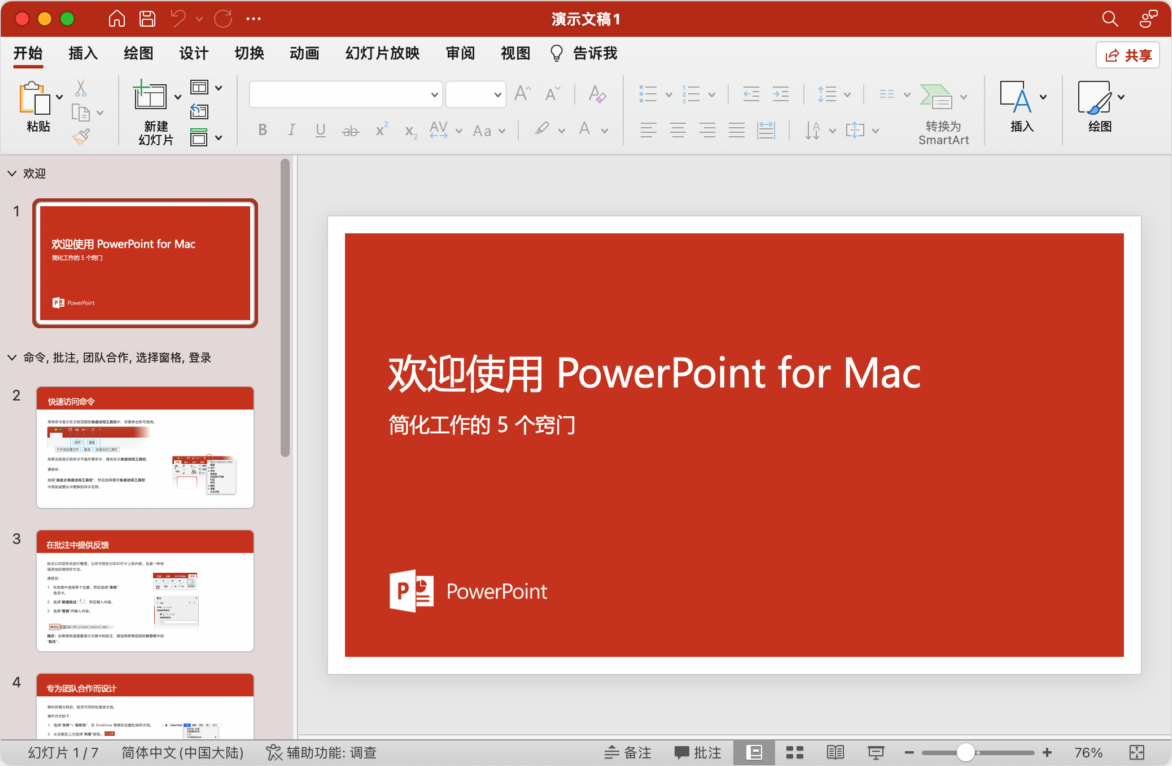This screenshot has height=766, width=1172.
Task: Open the font size dropdown
Action: (497, 95)
